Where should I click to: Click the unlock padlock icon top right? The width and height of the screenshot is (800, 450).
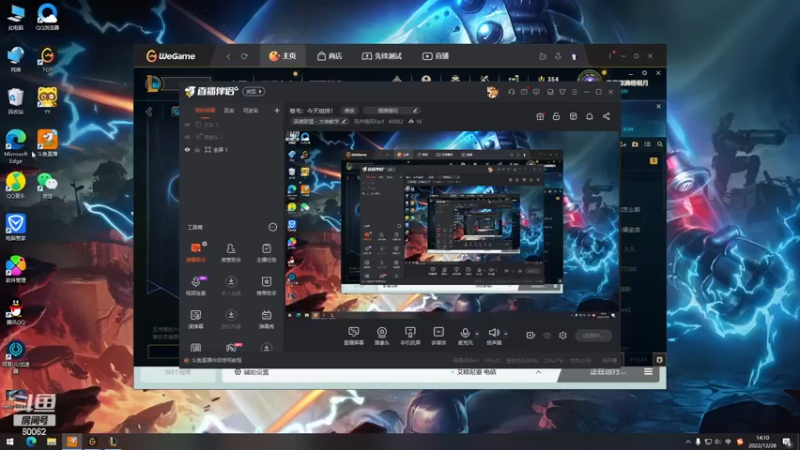(x=556, y=116)
